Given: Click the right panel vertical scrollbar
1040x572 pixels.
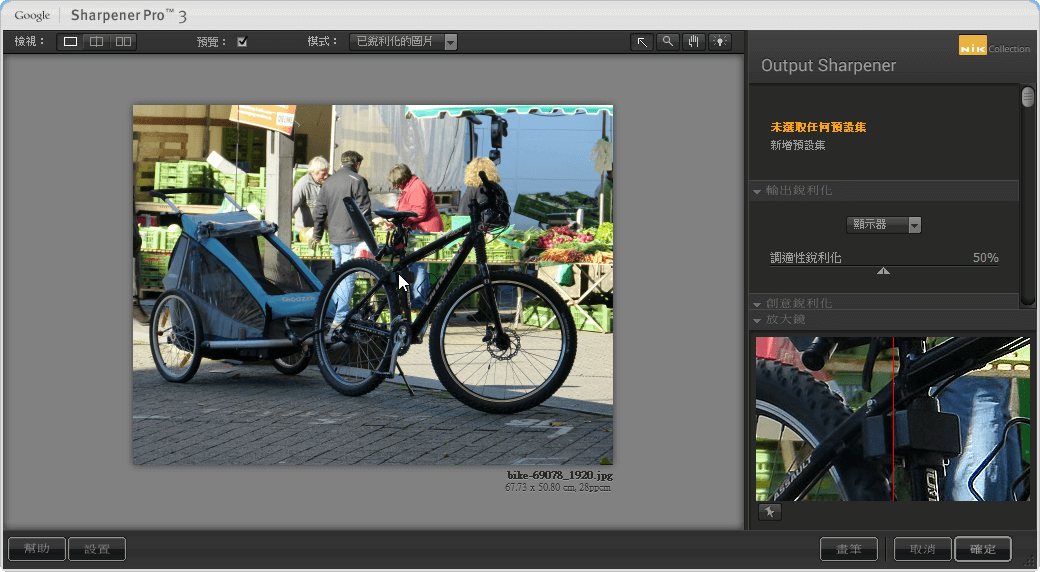Looking at the screenshot, I should coord(1027,98).
